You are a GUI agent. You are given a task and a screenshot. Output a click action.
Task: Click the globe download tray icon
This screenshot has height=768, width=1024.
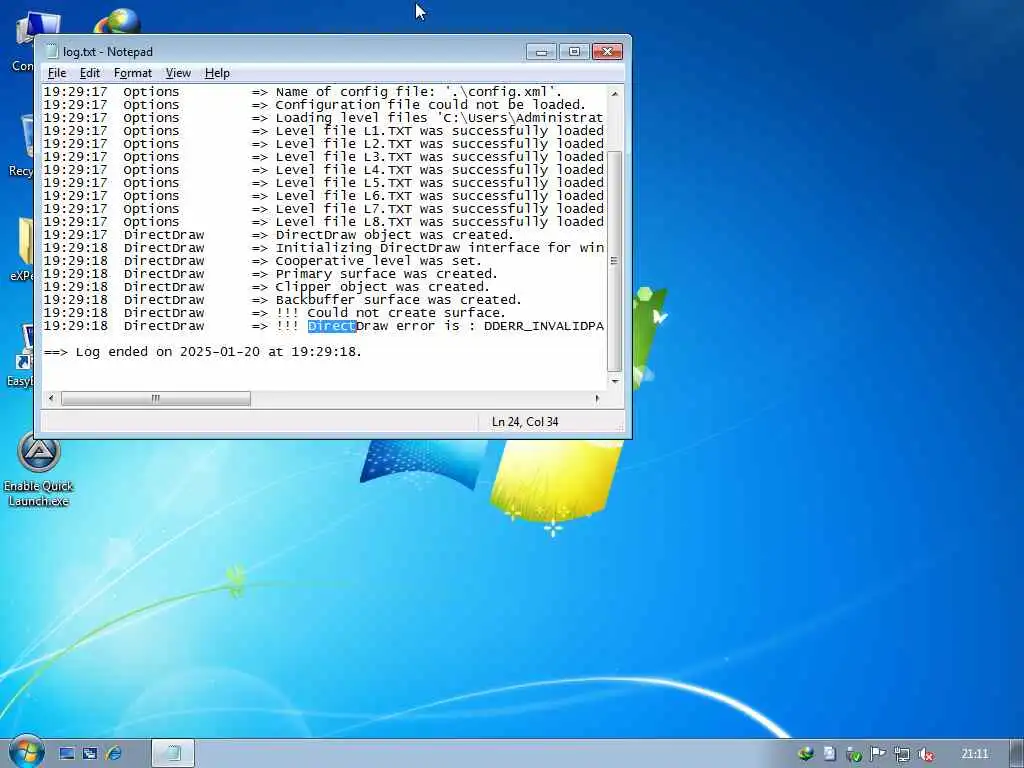[806, 754]
